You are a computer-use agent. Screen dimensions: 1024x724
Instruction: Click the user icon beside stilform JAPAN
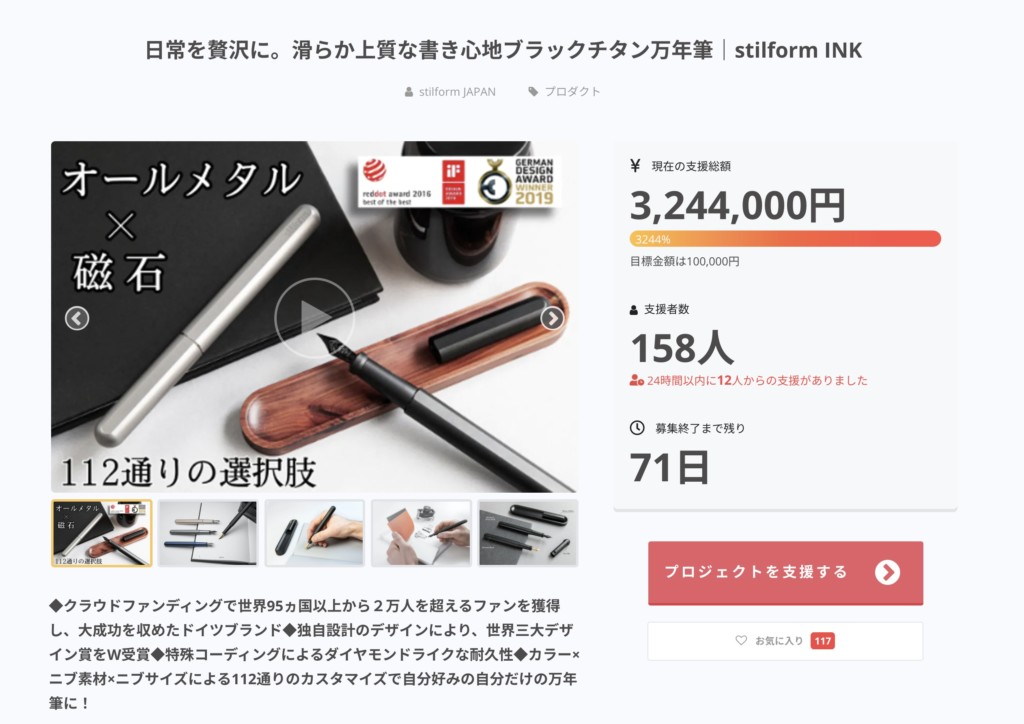coord(409,92)
